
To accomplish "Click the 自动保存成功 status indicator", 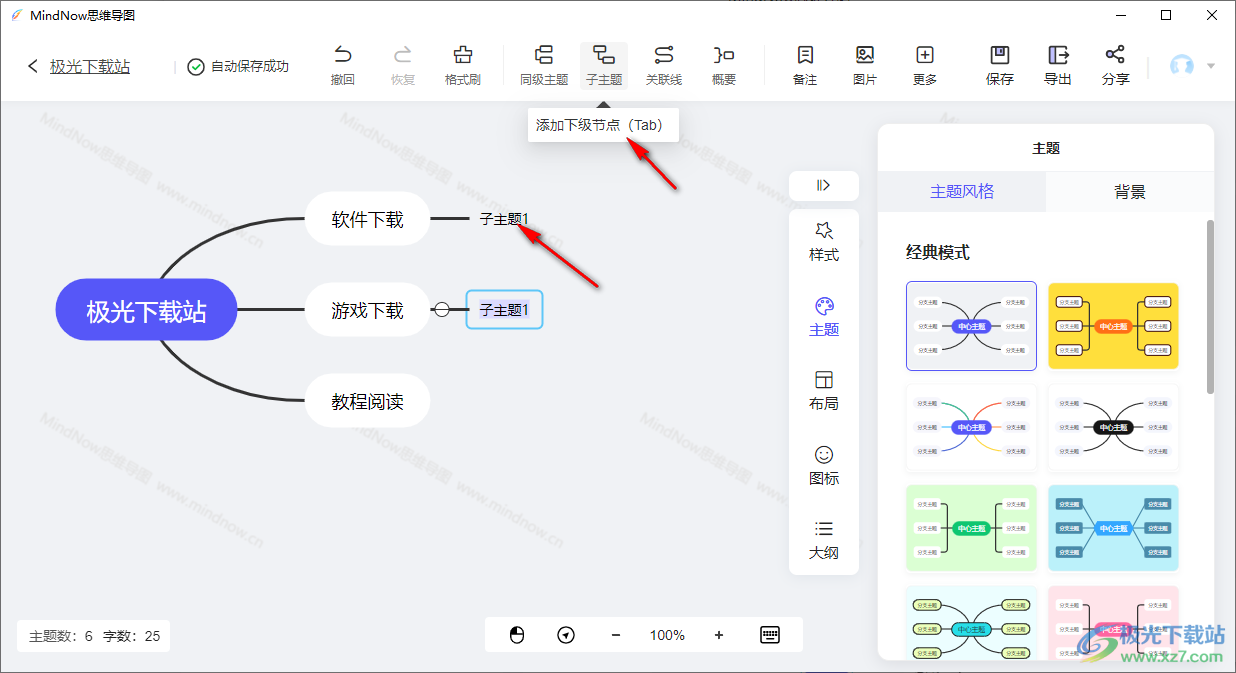I will (x=238, y=66).
